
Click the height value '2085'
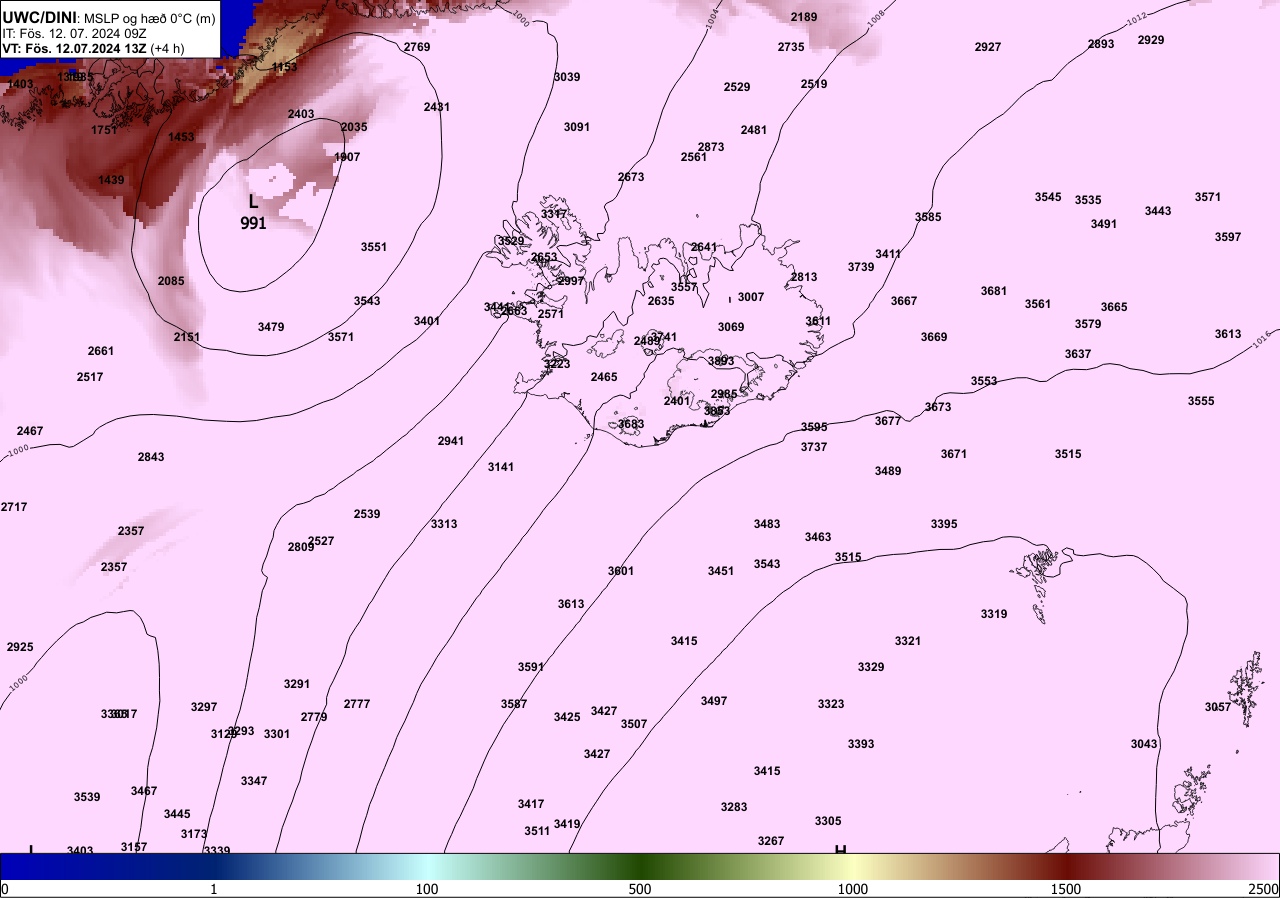coord(171,281)
